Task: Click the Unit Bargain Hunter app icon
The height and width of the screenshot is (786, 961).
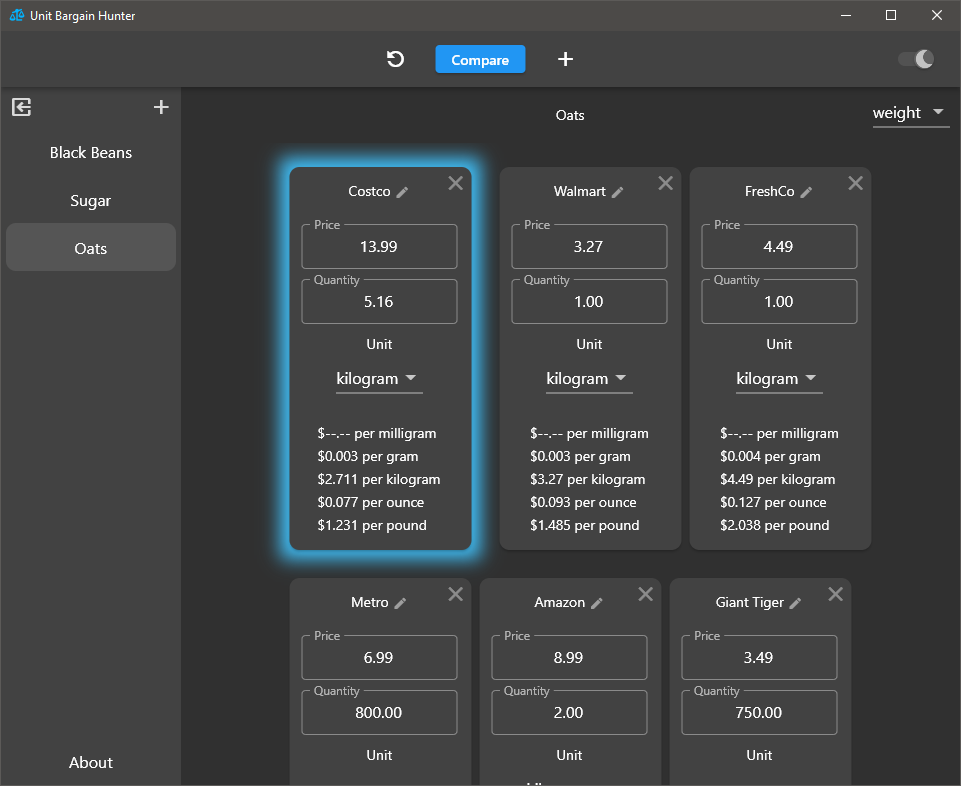Action: pyautogui.click(x=17, y=15)
